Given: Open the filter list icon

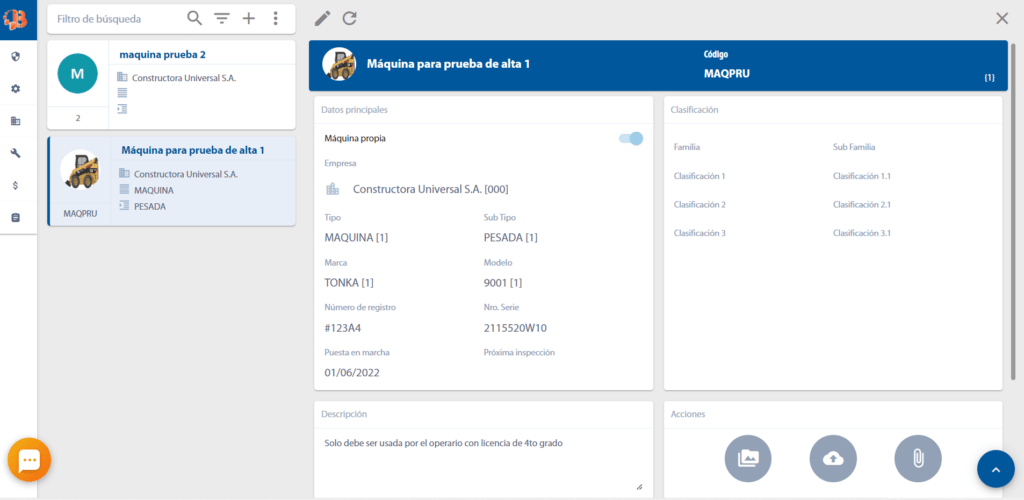Looking at the screenshot, I should click(222, 18).
